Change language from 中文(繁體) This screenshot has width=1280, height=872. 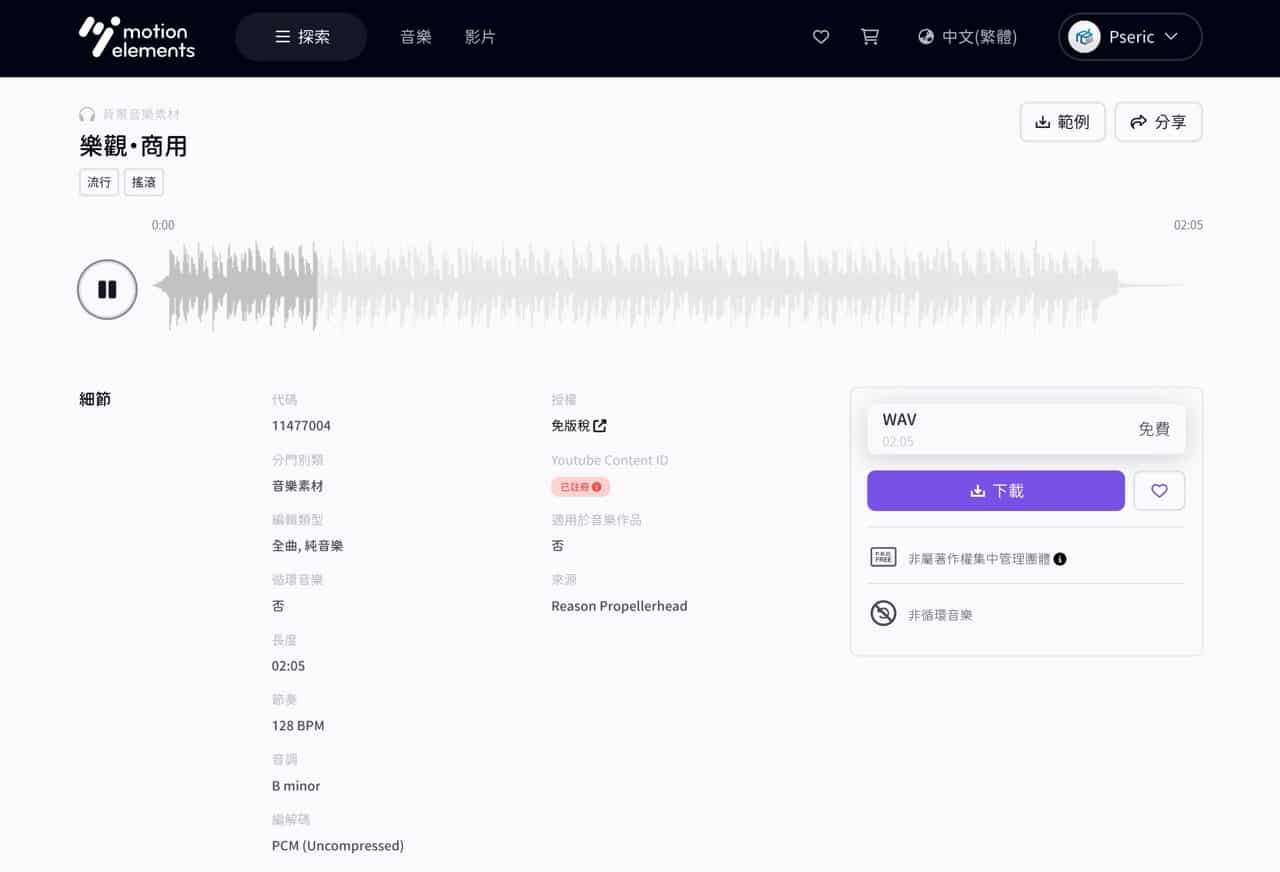click(967, 37)
